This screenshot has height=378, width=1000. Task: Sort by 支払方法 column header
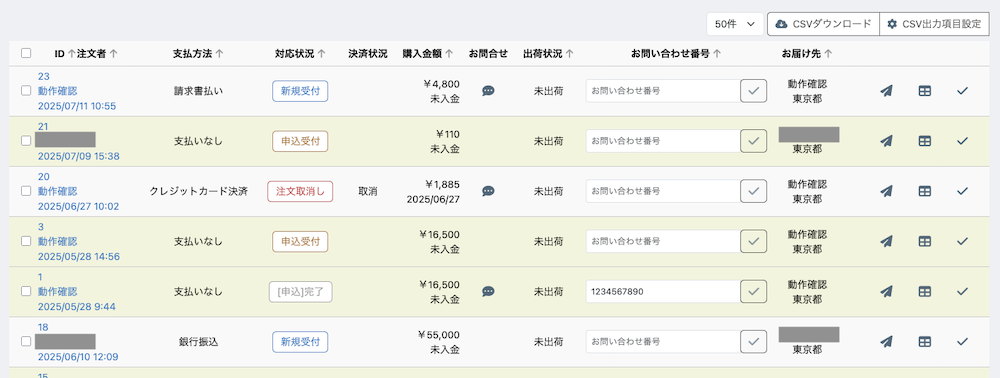[198, 54]
